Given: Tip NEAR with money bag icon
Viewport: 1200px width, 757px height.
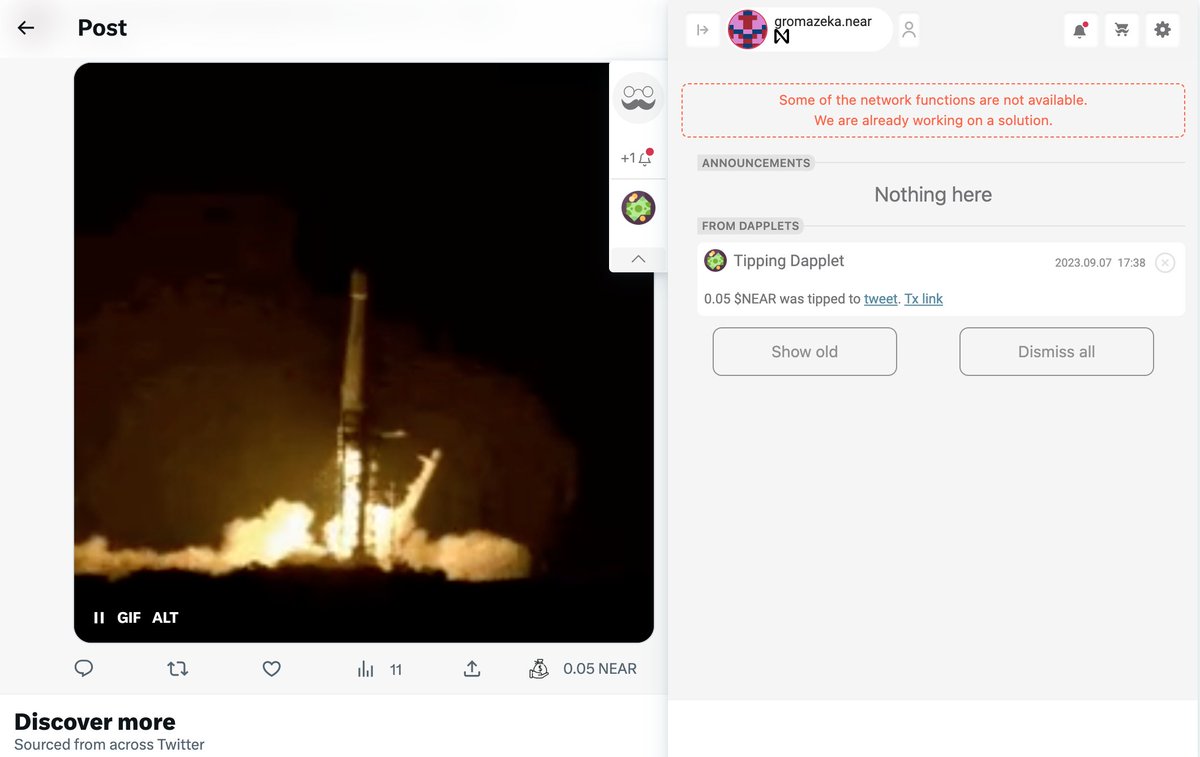Looking at the screenshot, I should click(x=539, y=669).
